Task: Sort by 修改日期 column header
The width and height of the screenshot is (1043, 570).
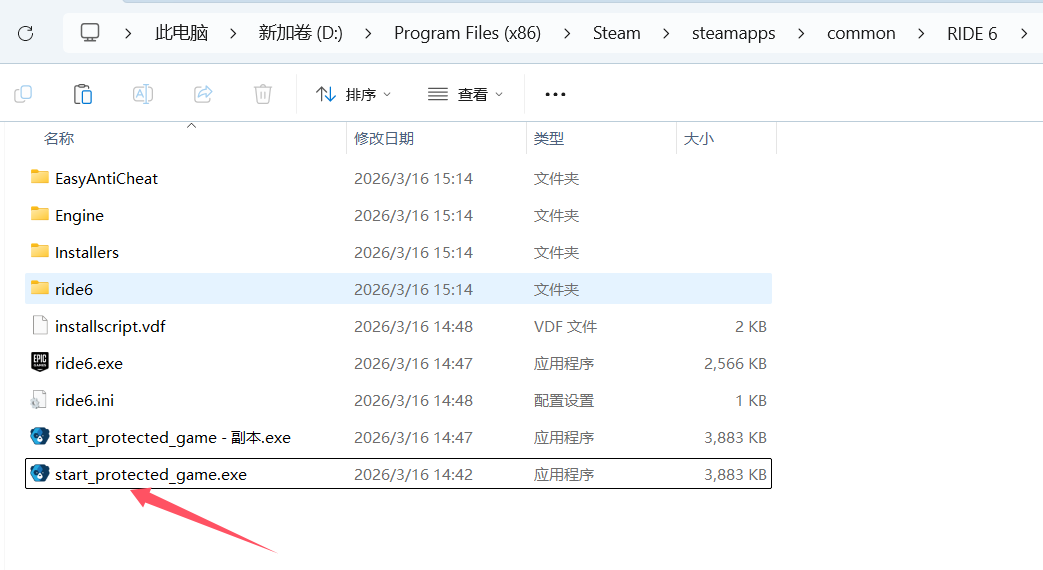Action: pos(384,139)
